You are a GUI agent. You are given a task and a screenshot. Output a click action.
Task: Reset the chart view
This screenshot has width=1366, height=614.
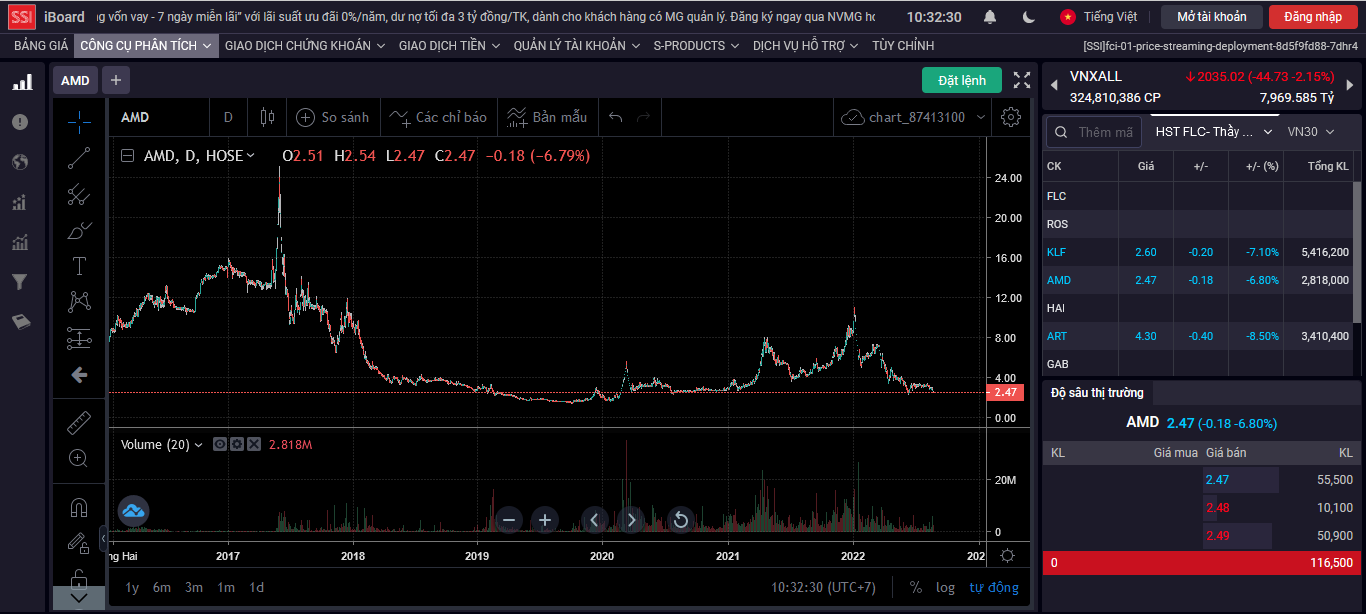680,520
